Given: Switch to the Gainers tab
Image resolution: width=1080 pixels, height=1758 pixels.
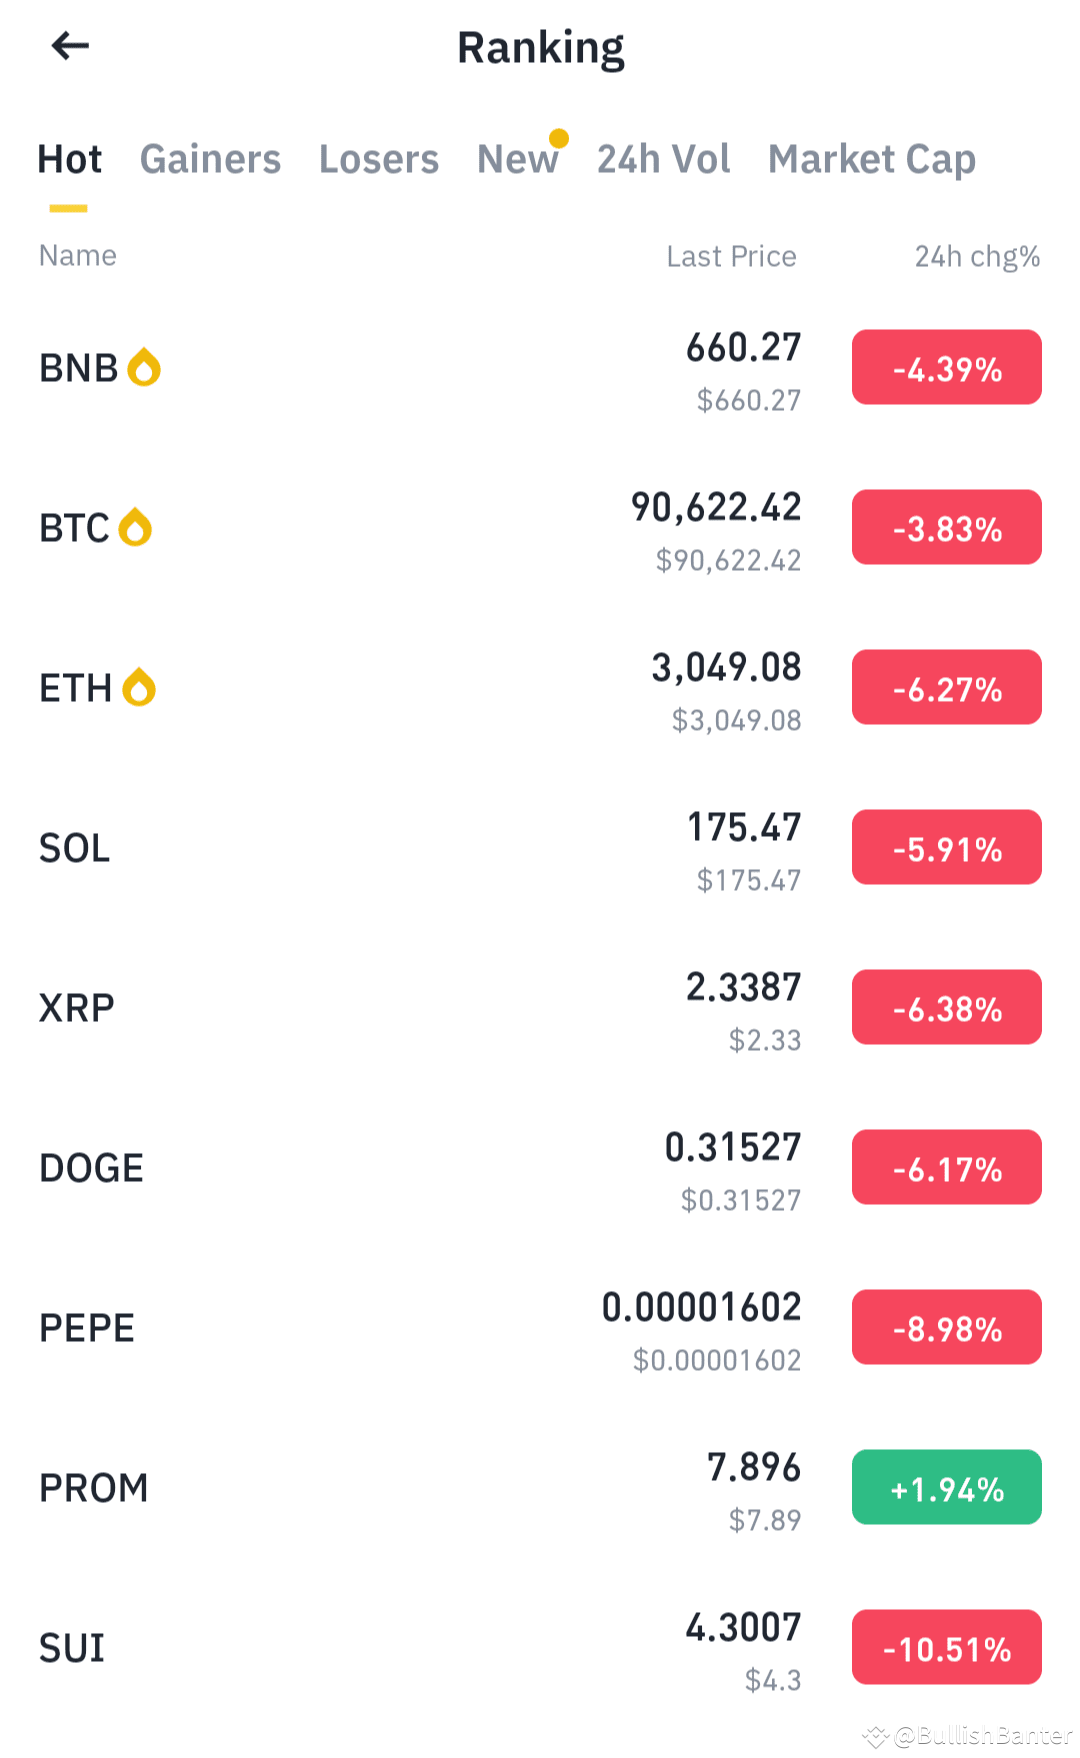Looking at the screenshot, I should 210,159.
